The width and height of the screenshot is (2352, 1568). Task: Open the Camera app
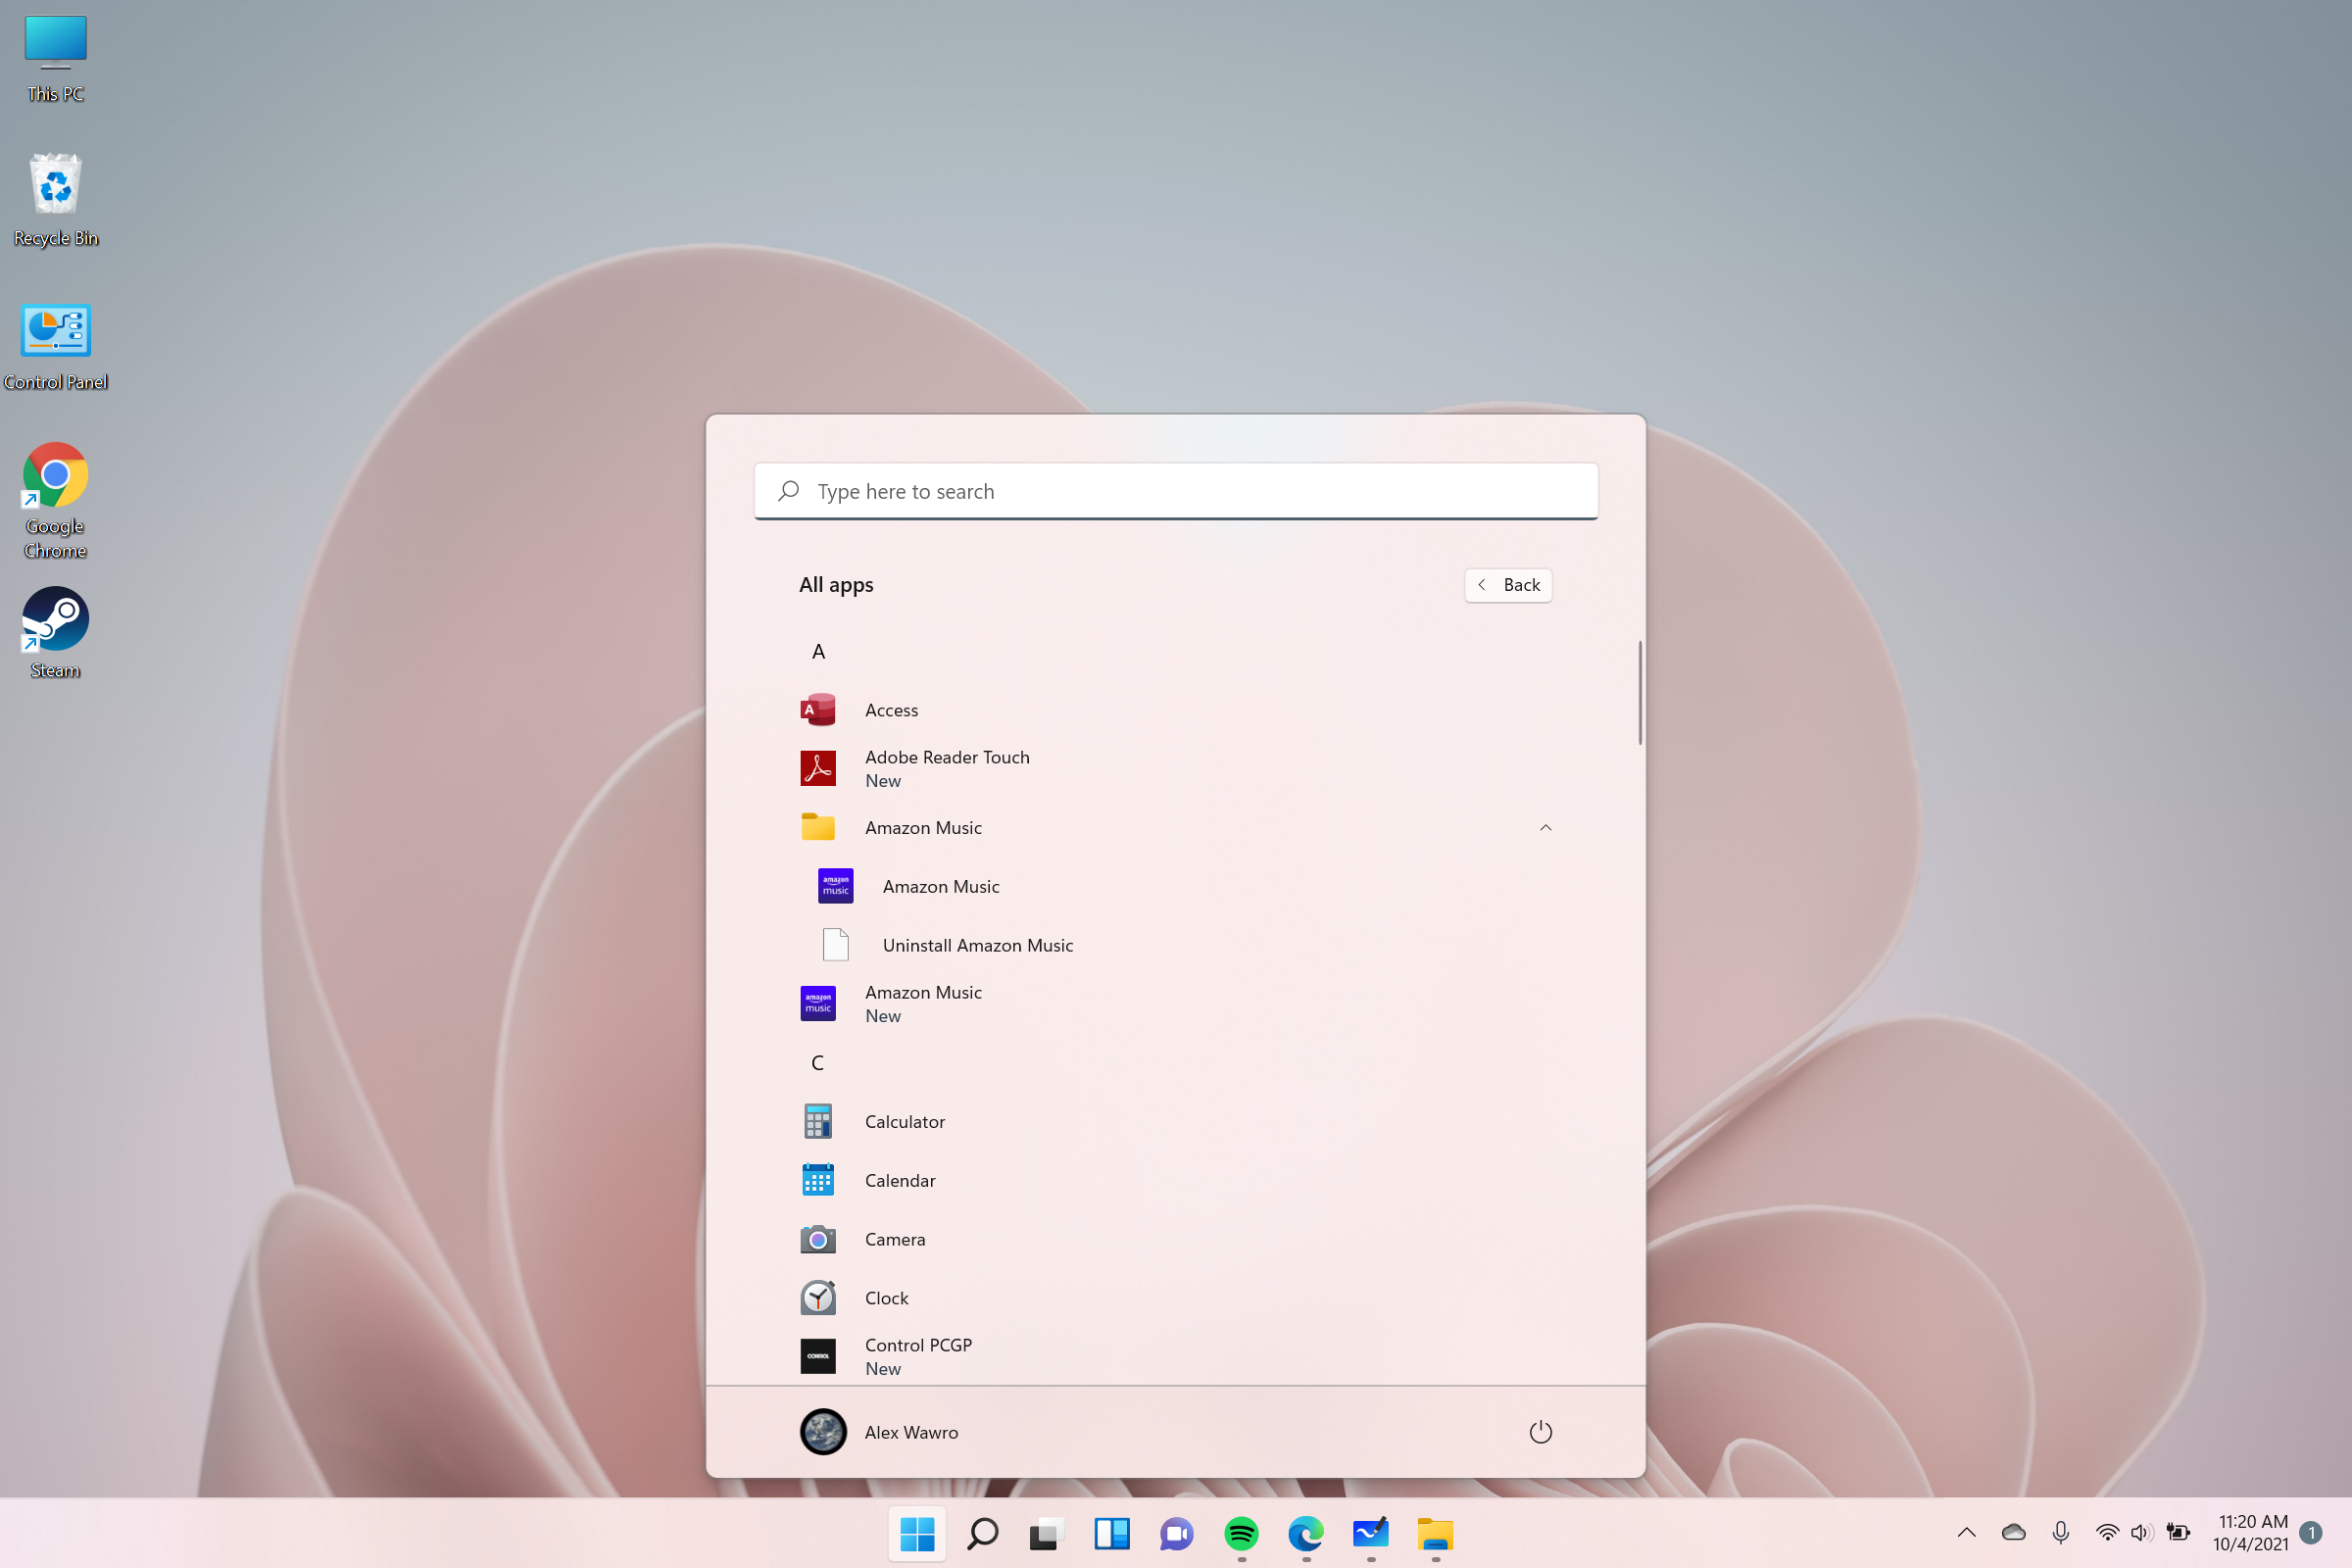tap(894, 1237)
